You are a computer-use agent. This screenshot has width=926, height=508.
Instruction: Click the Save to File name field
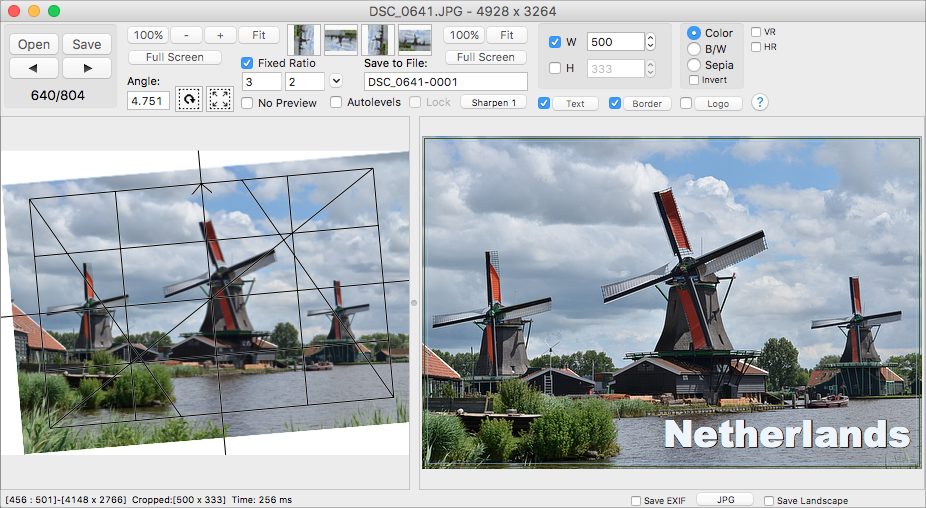pyautogui.click(x=446, y=82)
